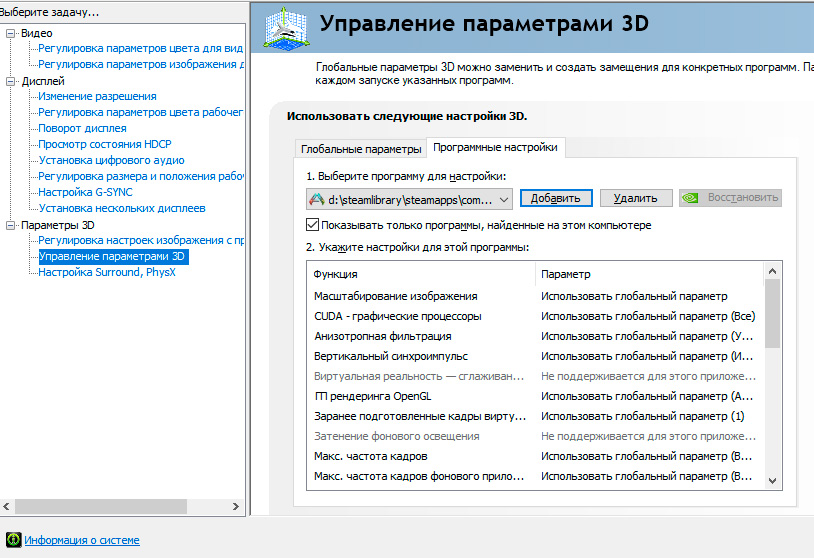
Task: Open Регулировка параметров цвета для видео
Action: (x=141, y=48)
